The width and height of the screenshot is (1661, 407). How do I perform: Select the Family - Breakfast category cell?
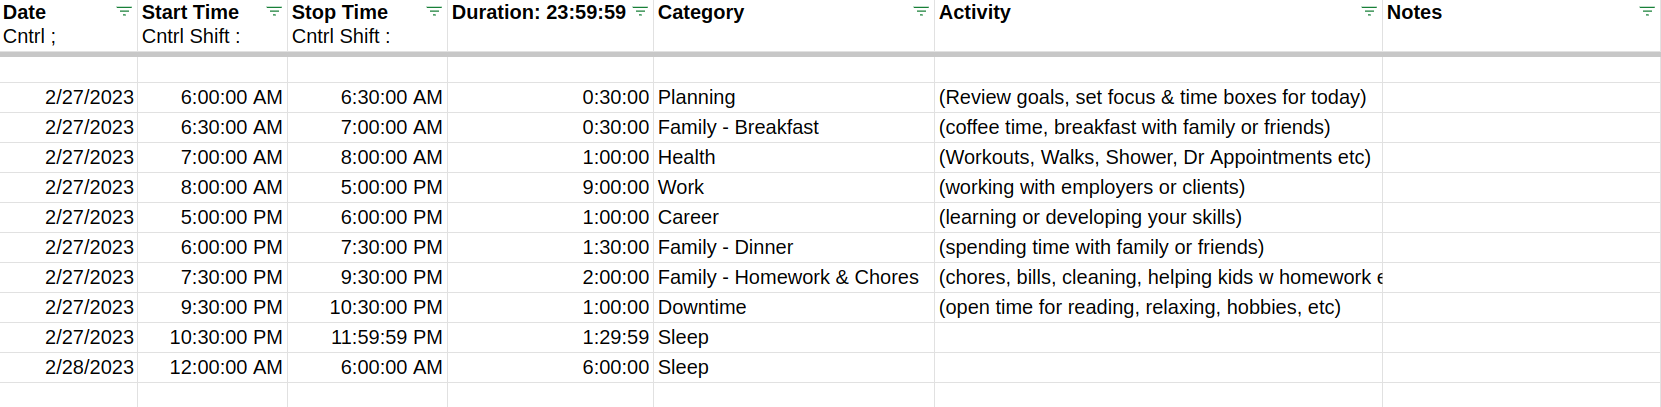click(794, 128)
